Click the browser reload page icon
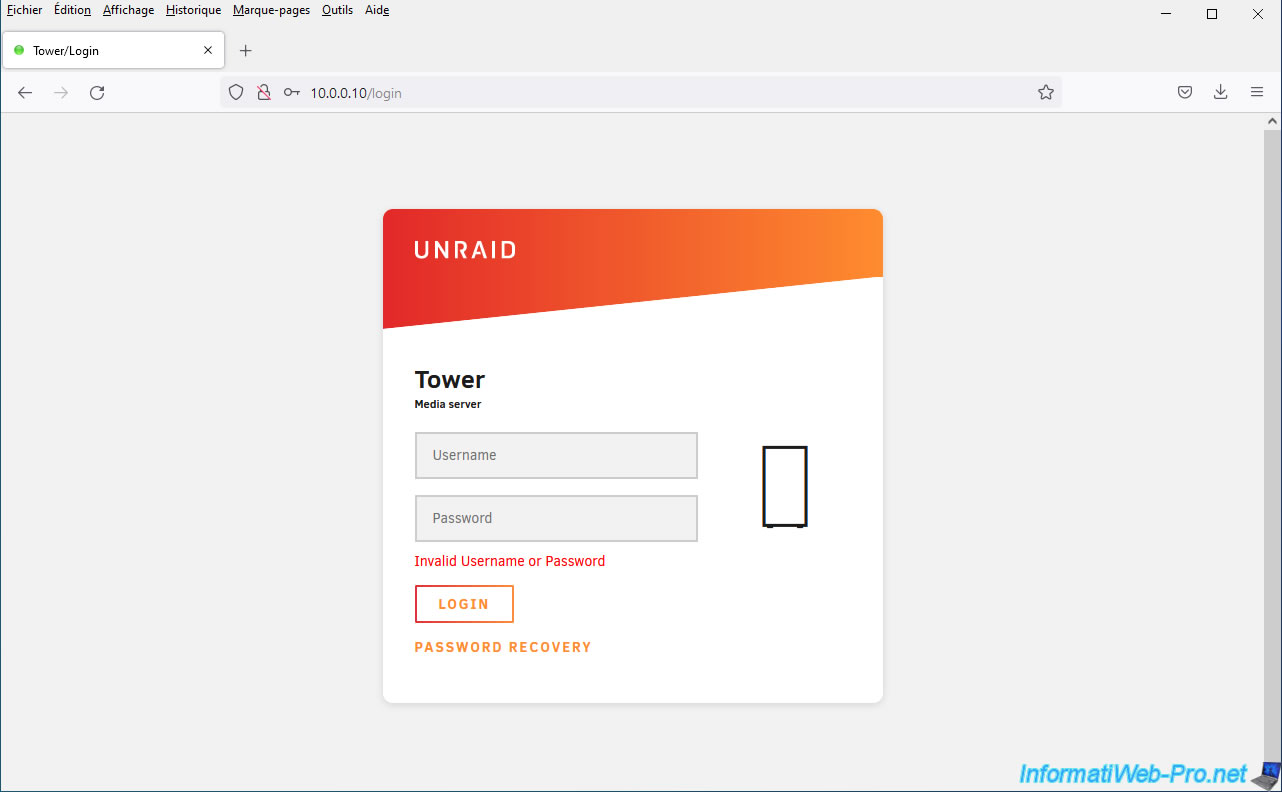The height and width of the screenshot is (792, 1282). tap(97, 93)
